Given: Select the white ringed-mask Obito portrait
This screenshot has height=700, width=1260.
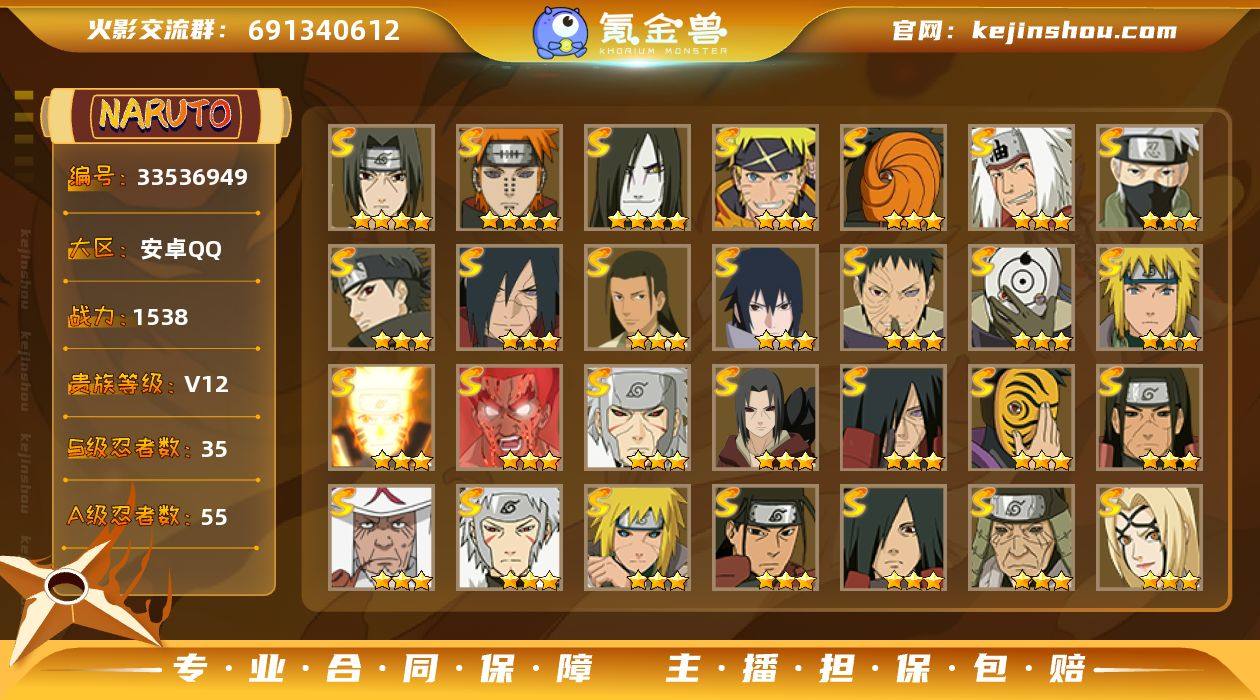Looking at the screenshot, I should [1021, 298].
